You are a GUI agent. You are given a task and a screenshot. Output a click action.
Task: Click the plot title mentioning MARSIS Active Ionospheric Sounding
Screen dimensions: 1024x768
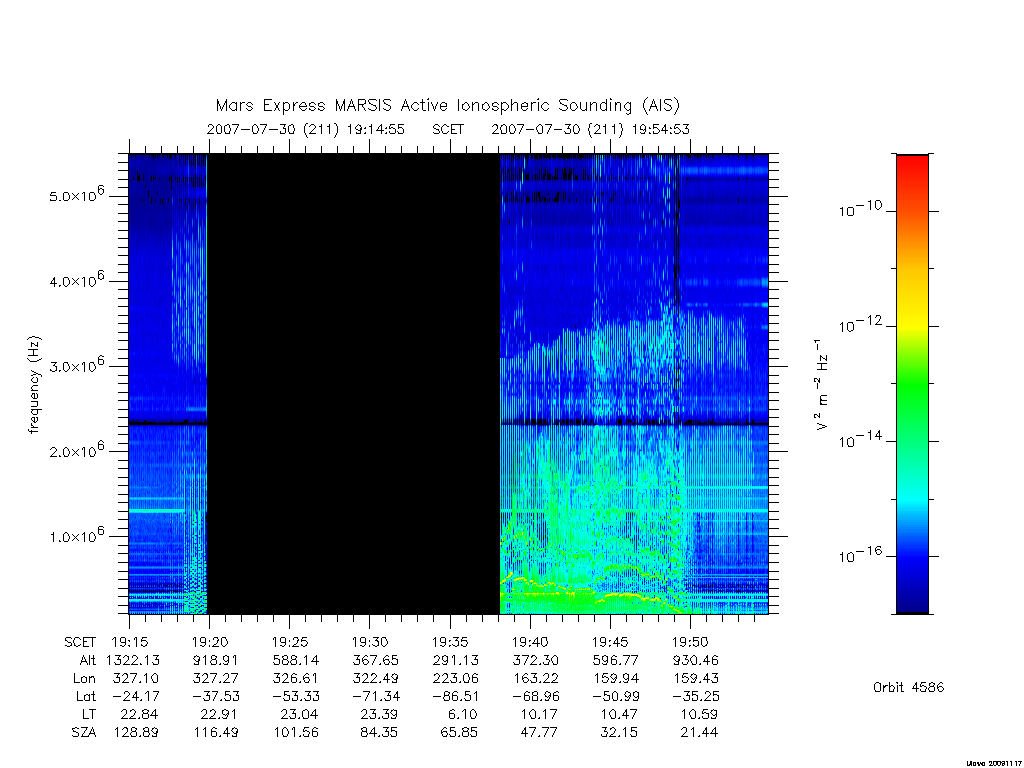[447, 106]
